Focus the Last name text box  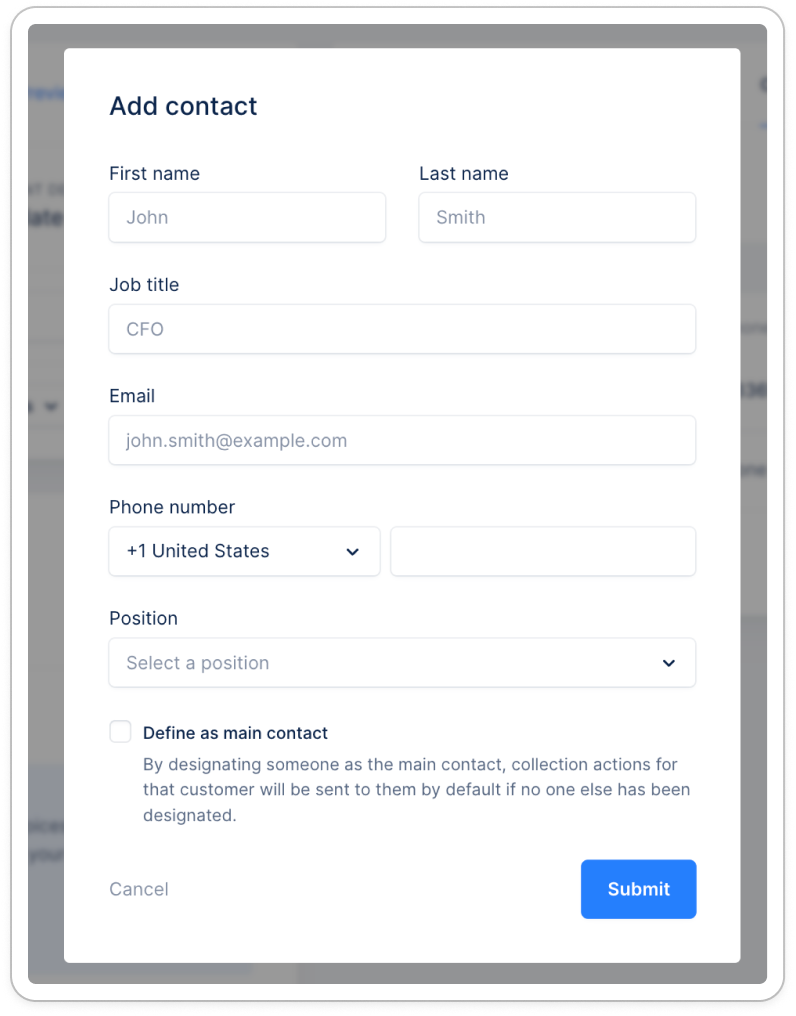556,217
